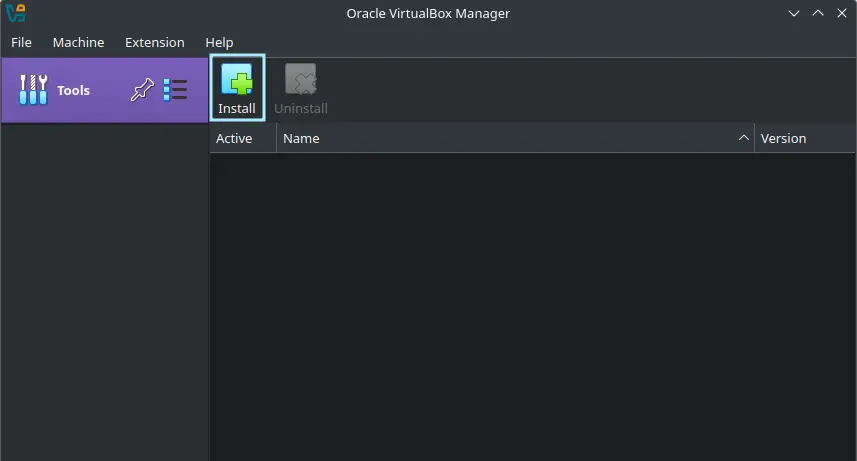The height and width of the screenshot is (461, 857).
Task: Open the Help menu
Action: 219,42
